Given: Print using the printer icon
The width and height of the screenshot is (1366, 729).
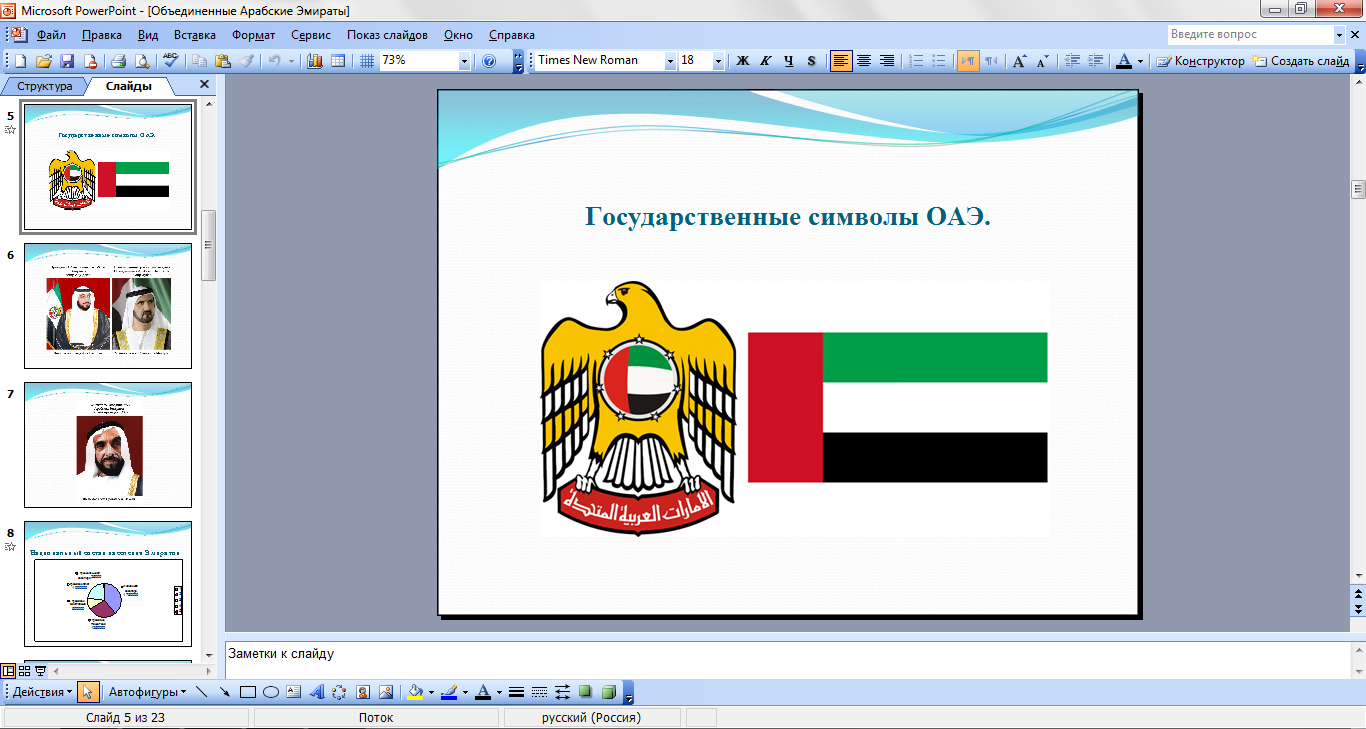Looking at the screenshot, I should point(118,61).
